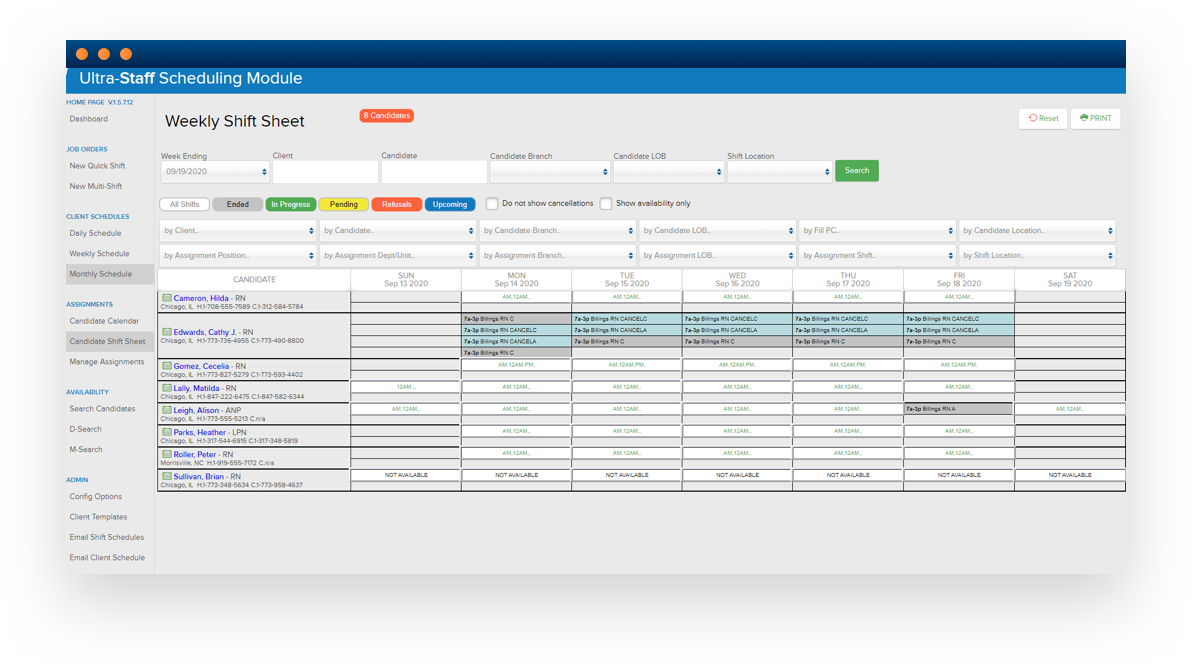Click the MON Sep 14 2020 column header
Image resolution: width=1192 pixels, height=666 pixels.
(x=516, y=279)
